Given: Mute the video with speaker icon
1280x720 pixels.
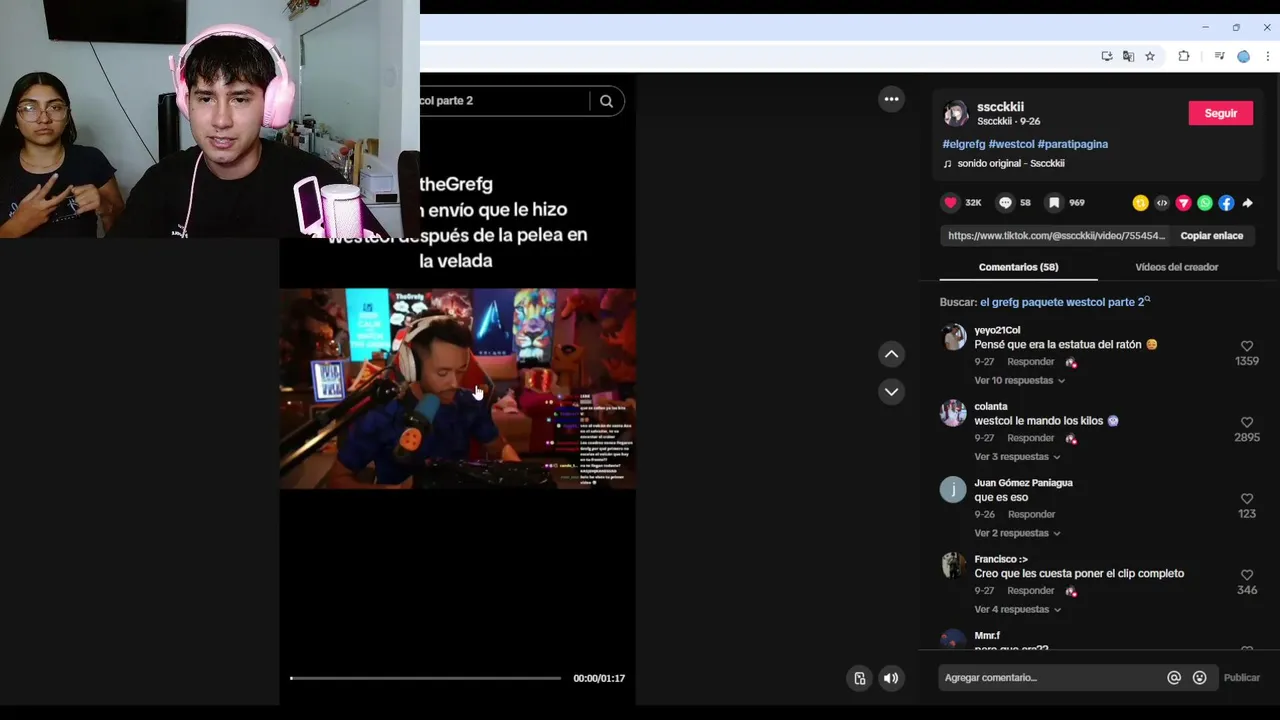Looking at the screenshot, I should [890, 678].
